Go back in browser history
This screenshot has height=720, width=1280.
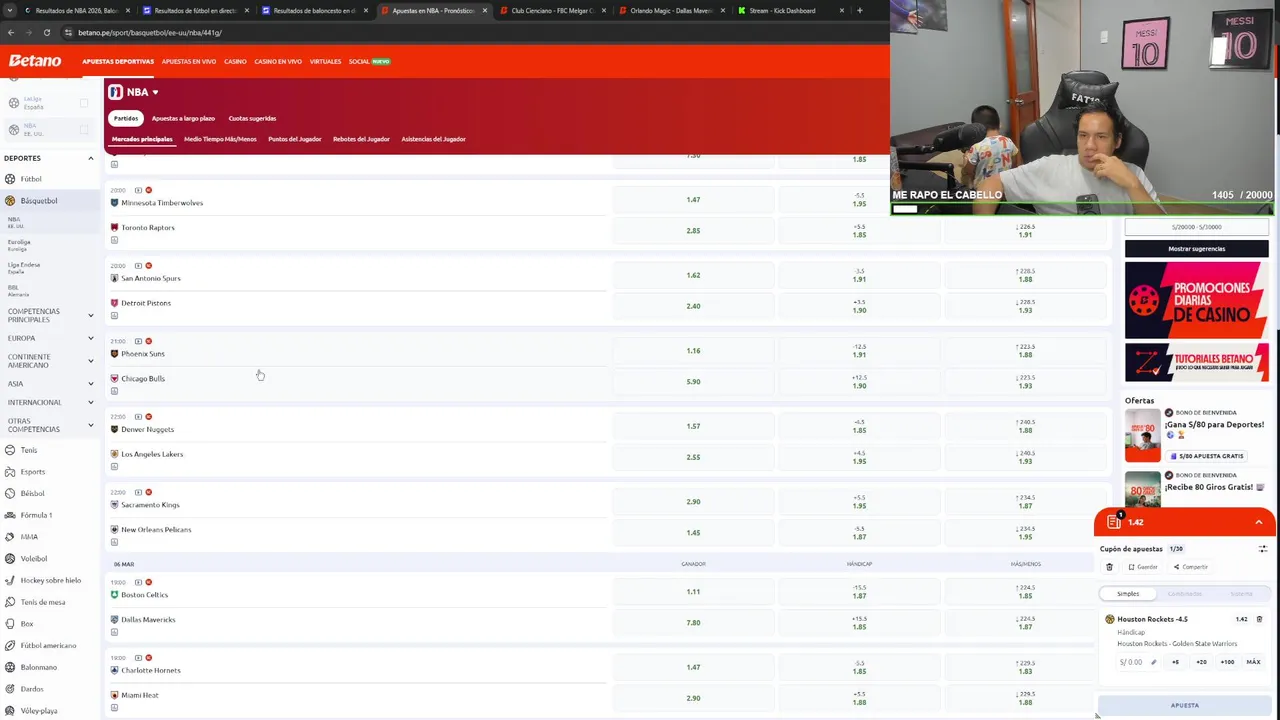click(10, 32)
